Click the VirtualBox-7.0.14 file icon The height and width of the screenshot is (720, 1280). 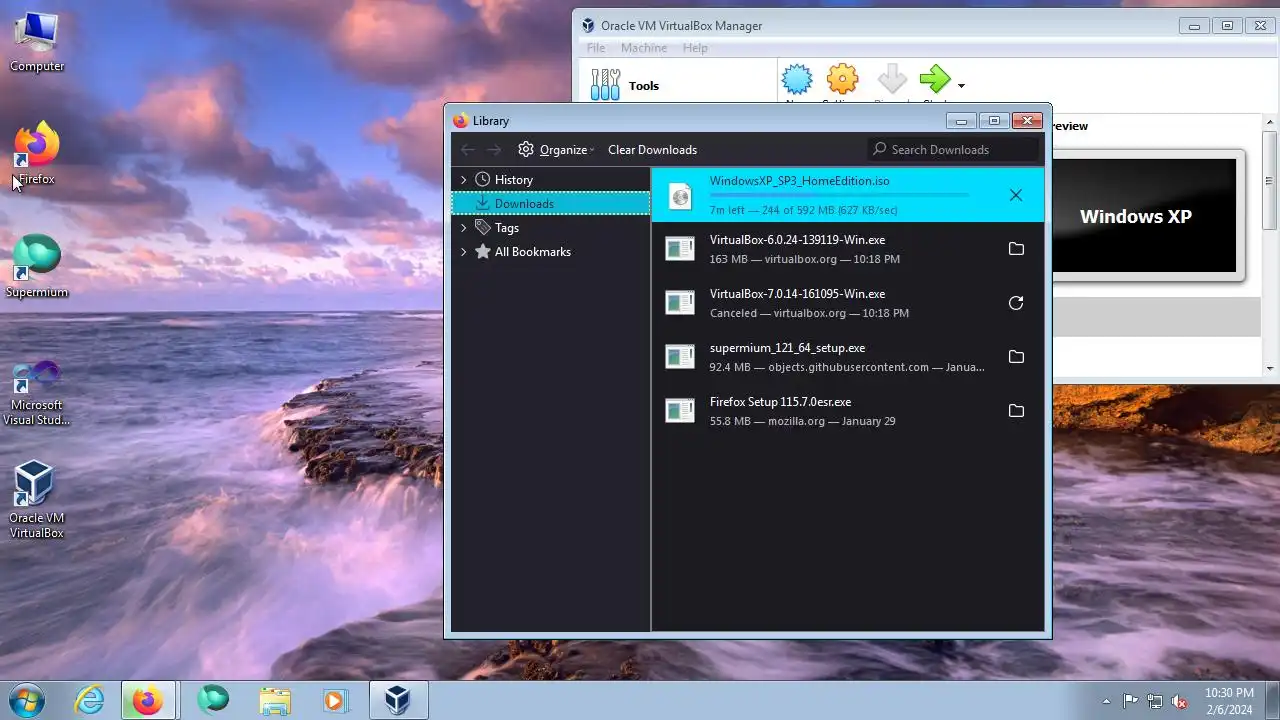click(x=680, y=303)
